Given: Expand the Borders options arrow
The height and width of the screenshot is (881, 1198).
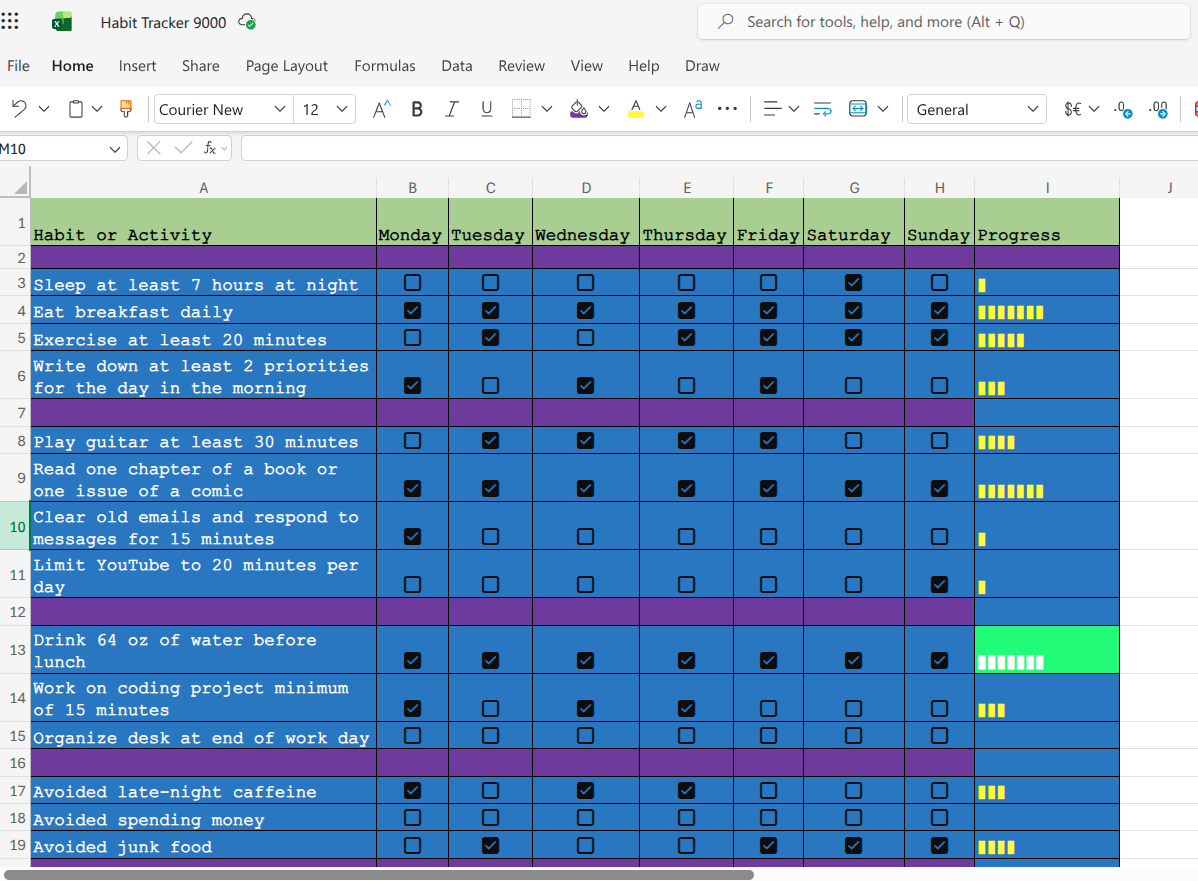Looking at the screenshot, I should tap(547, 109).
